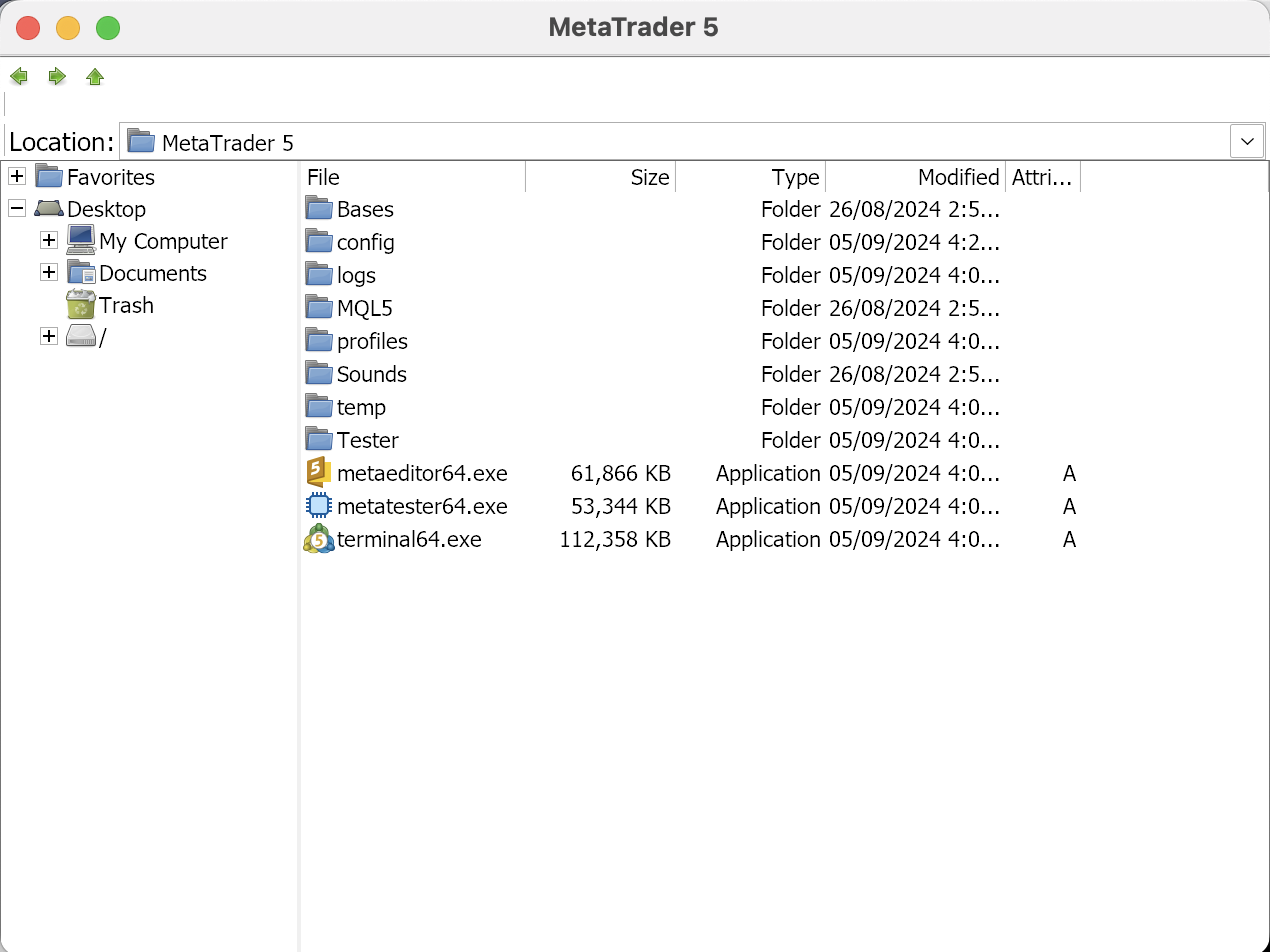The image size is (1270, 952).
Task: Expand the root / drive node
Action: click(x=49, y=337)
